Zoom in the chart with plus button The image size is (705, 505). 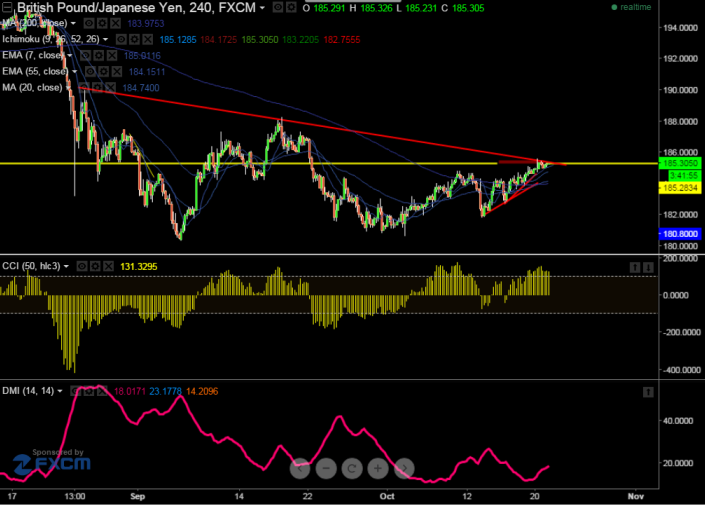coord(378,469)
